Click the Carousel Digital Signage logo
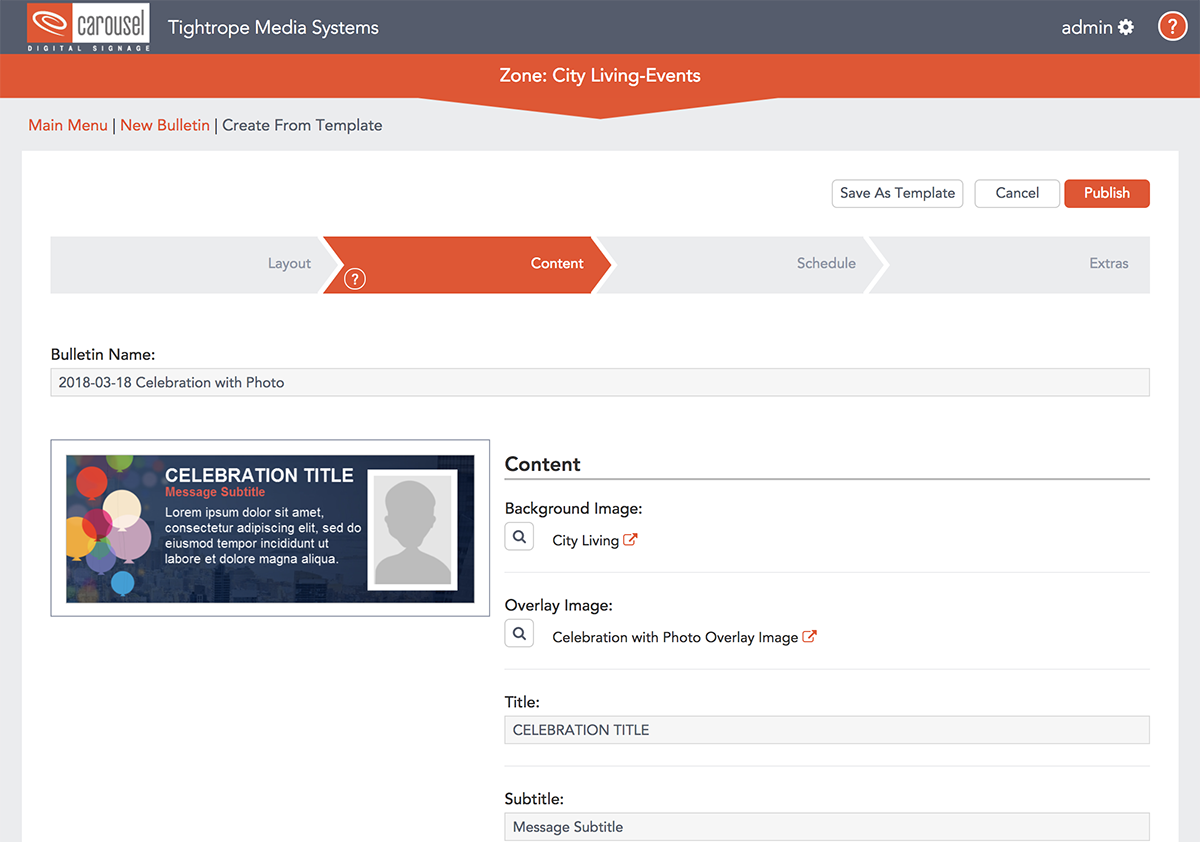The image size is (1200, 842). point(89,27)
